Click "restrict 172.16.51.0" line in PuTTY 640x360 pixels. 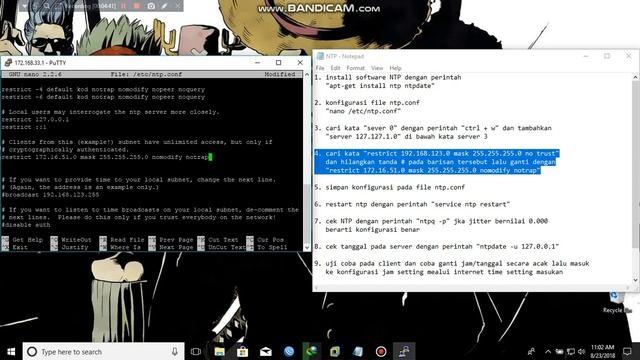click(105, 157)
